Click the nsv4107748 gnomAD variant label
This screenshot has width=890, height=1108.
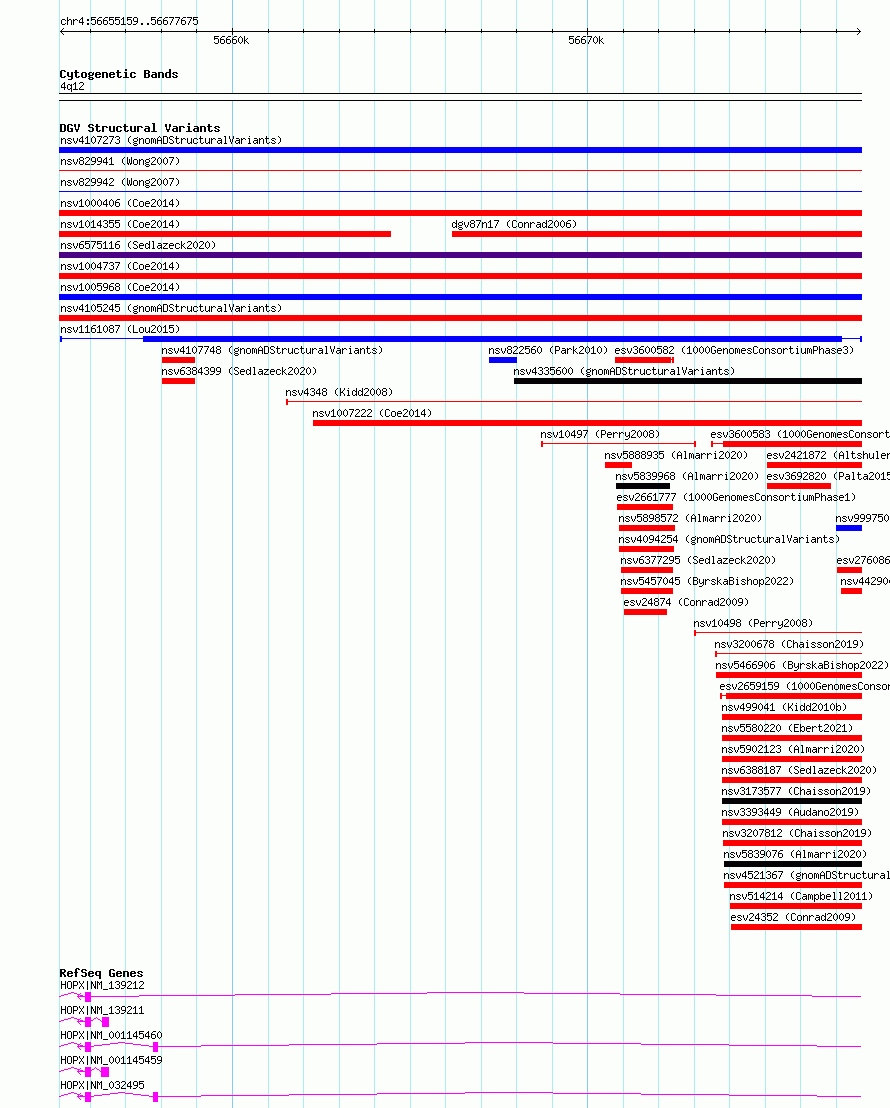pyautogui.click(x=272, y=350)
